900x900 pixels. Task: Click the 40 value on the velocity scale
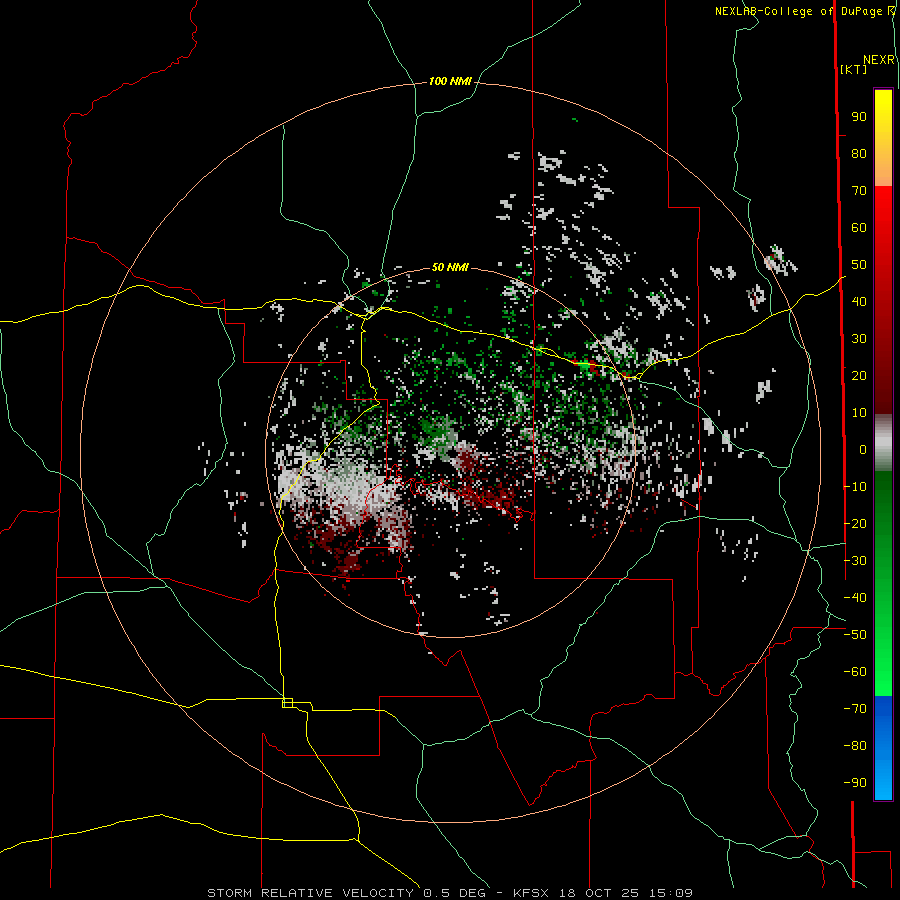click(859, 301)
